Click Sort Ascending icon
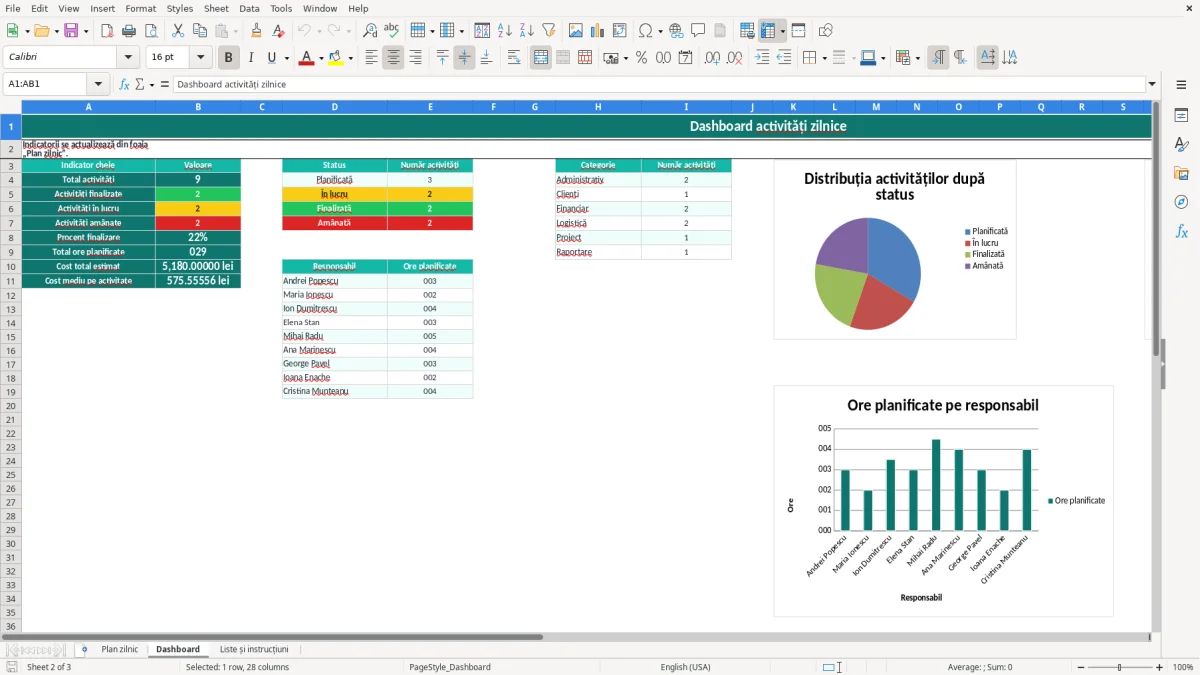The height and width of the screenshot is (675, 1200). point(505,31)
